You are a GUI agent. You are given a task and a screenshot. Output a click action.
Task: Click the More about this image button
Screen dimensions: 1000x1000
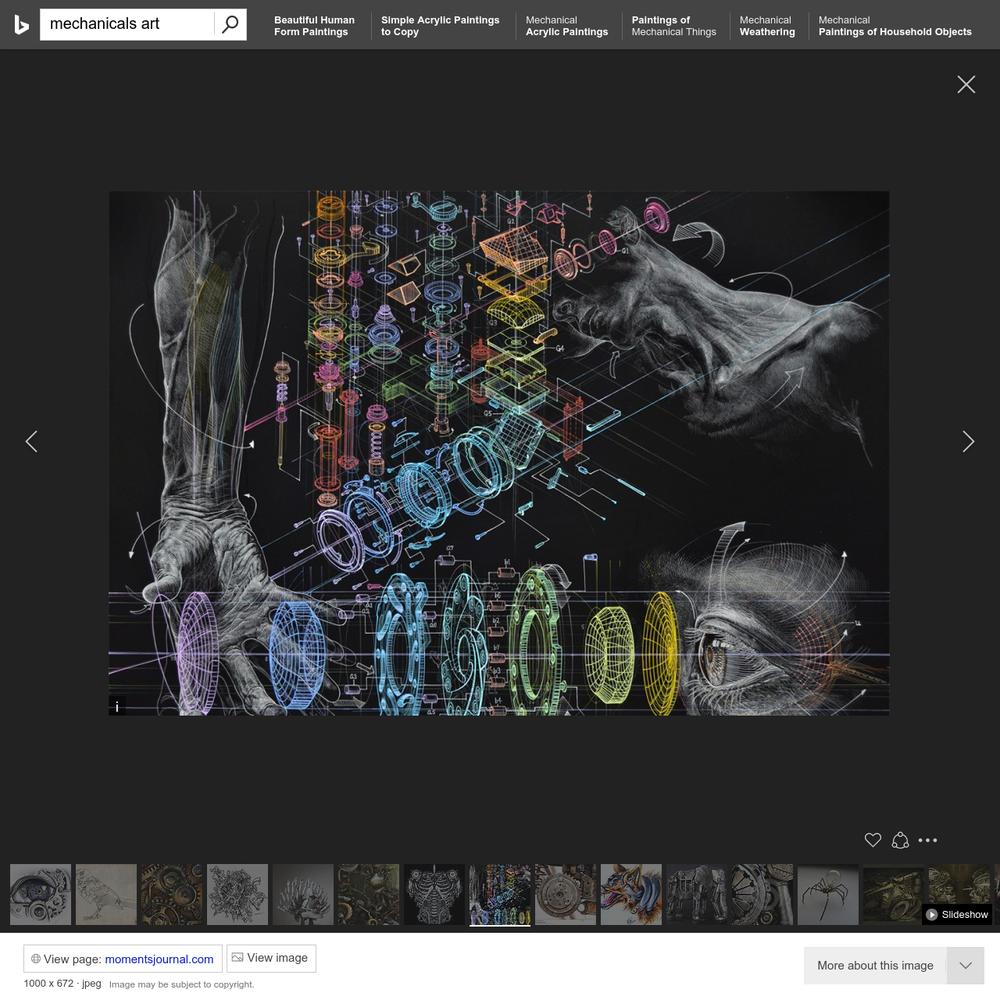(875, 965)
